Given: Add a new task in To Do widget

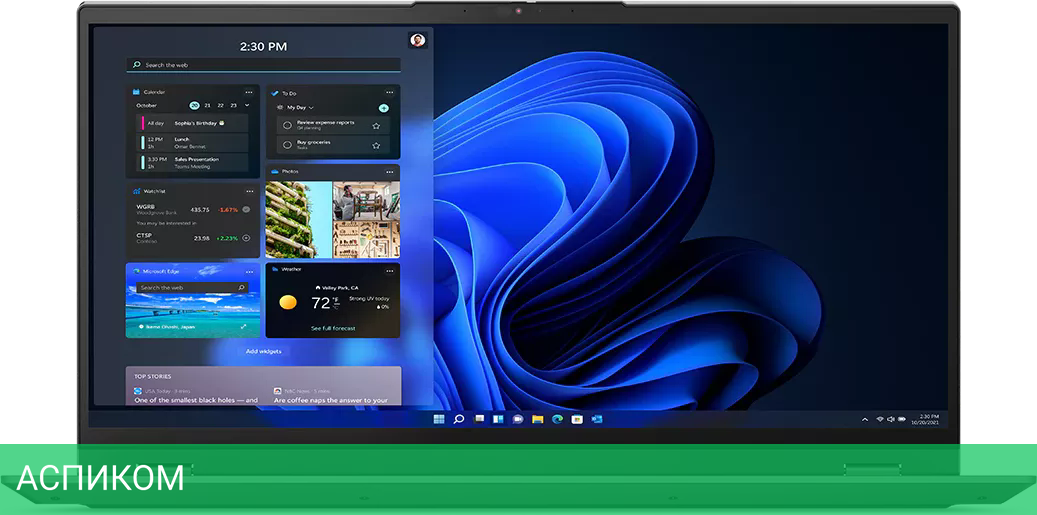Looking at the screenshot, I should (x=383, y=107).
